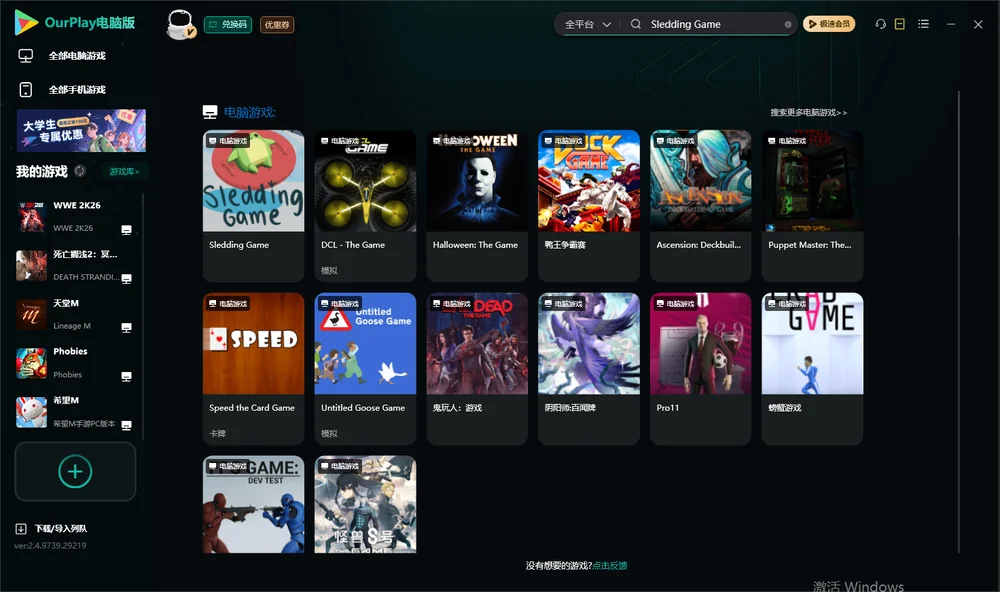Click 模拟 tag under Untitled Goose Game
This screenshot has height=592, width=1000.
coord(329,433)
